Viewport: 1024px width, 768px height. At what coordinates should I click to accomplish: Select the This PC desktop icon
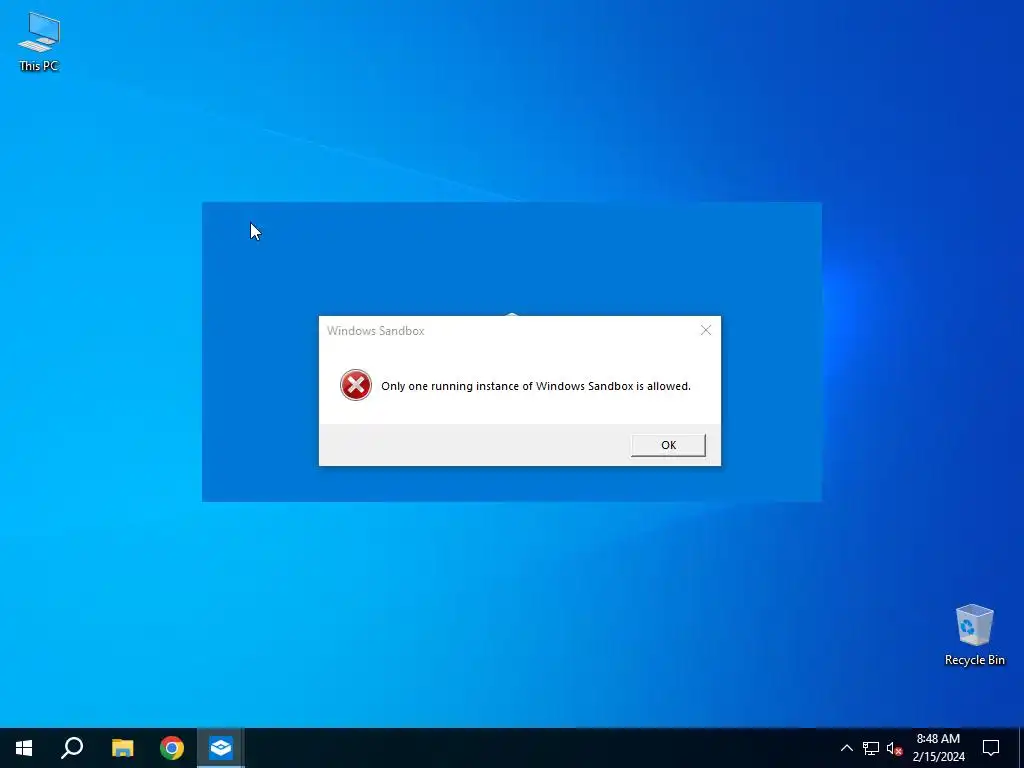[x=39, y=41]
